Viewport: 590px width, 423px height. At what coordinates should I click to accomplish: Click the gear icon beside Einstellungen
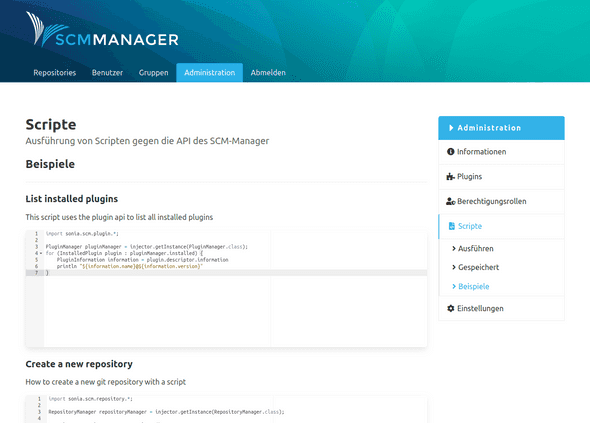[x=450, y=309]
